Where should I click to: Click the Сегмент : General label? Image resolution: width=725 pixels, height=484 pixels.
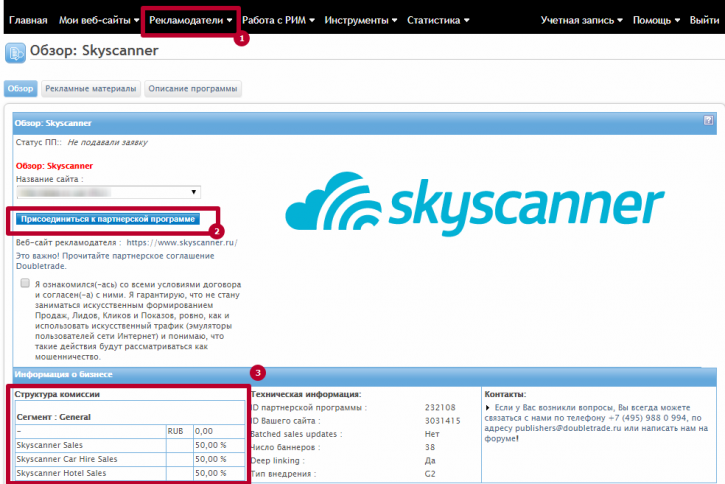point(54,417)
